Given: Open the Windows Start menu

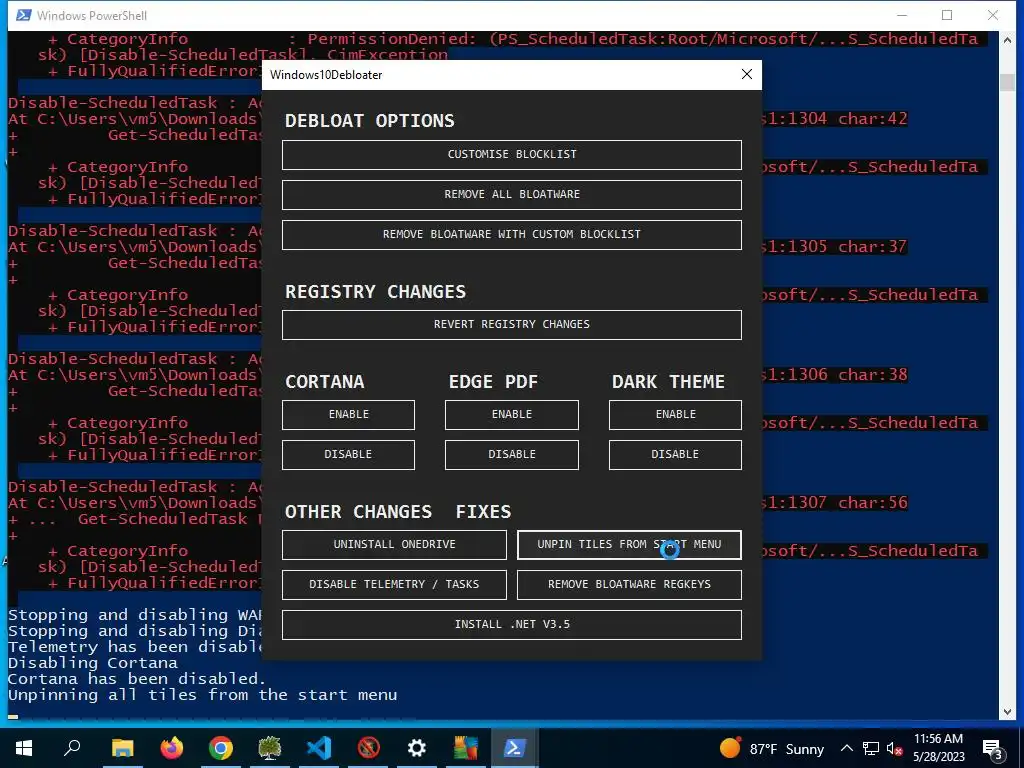Looking at the screenshot, I should [24, 748].
